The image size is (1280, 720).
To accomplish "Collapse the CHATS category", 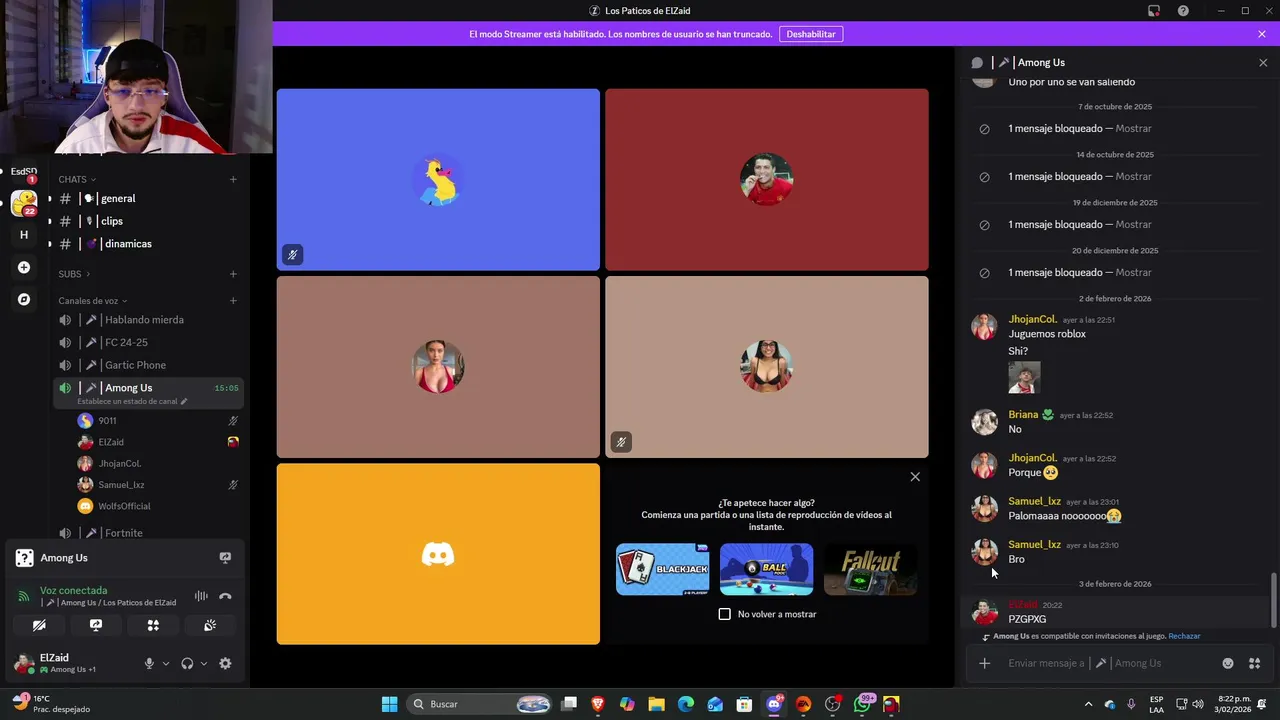I will tap(77, 180).
